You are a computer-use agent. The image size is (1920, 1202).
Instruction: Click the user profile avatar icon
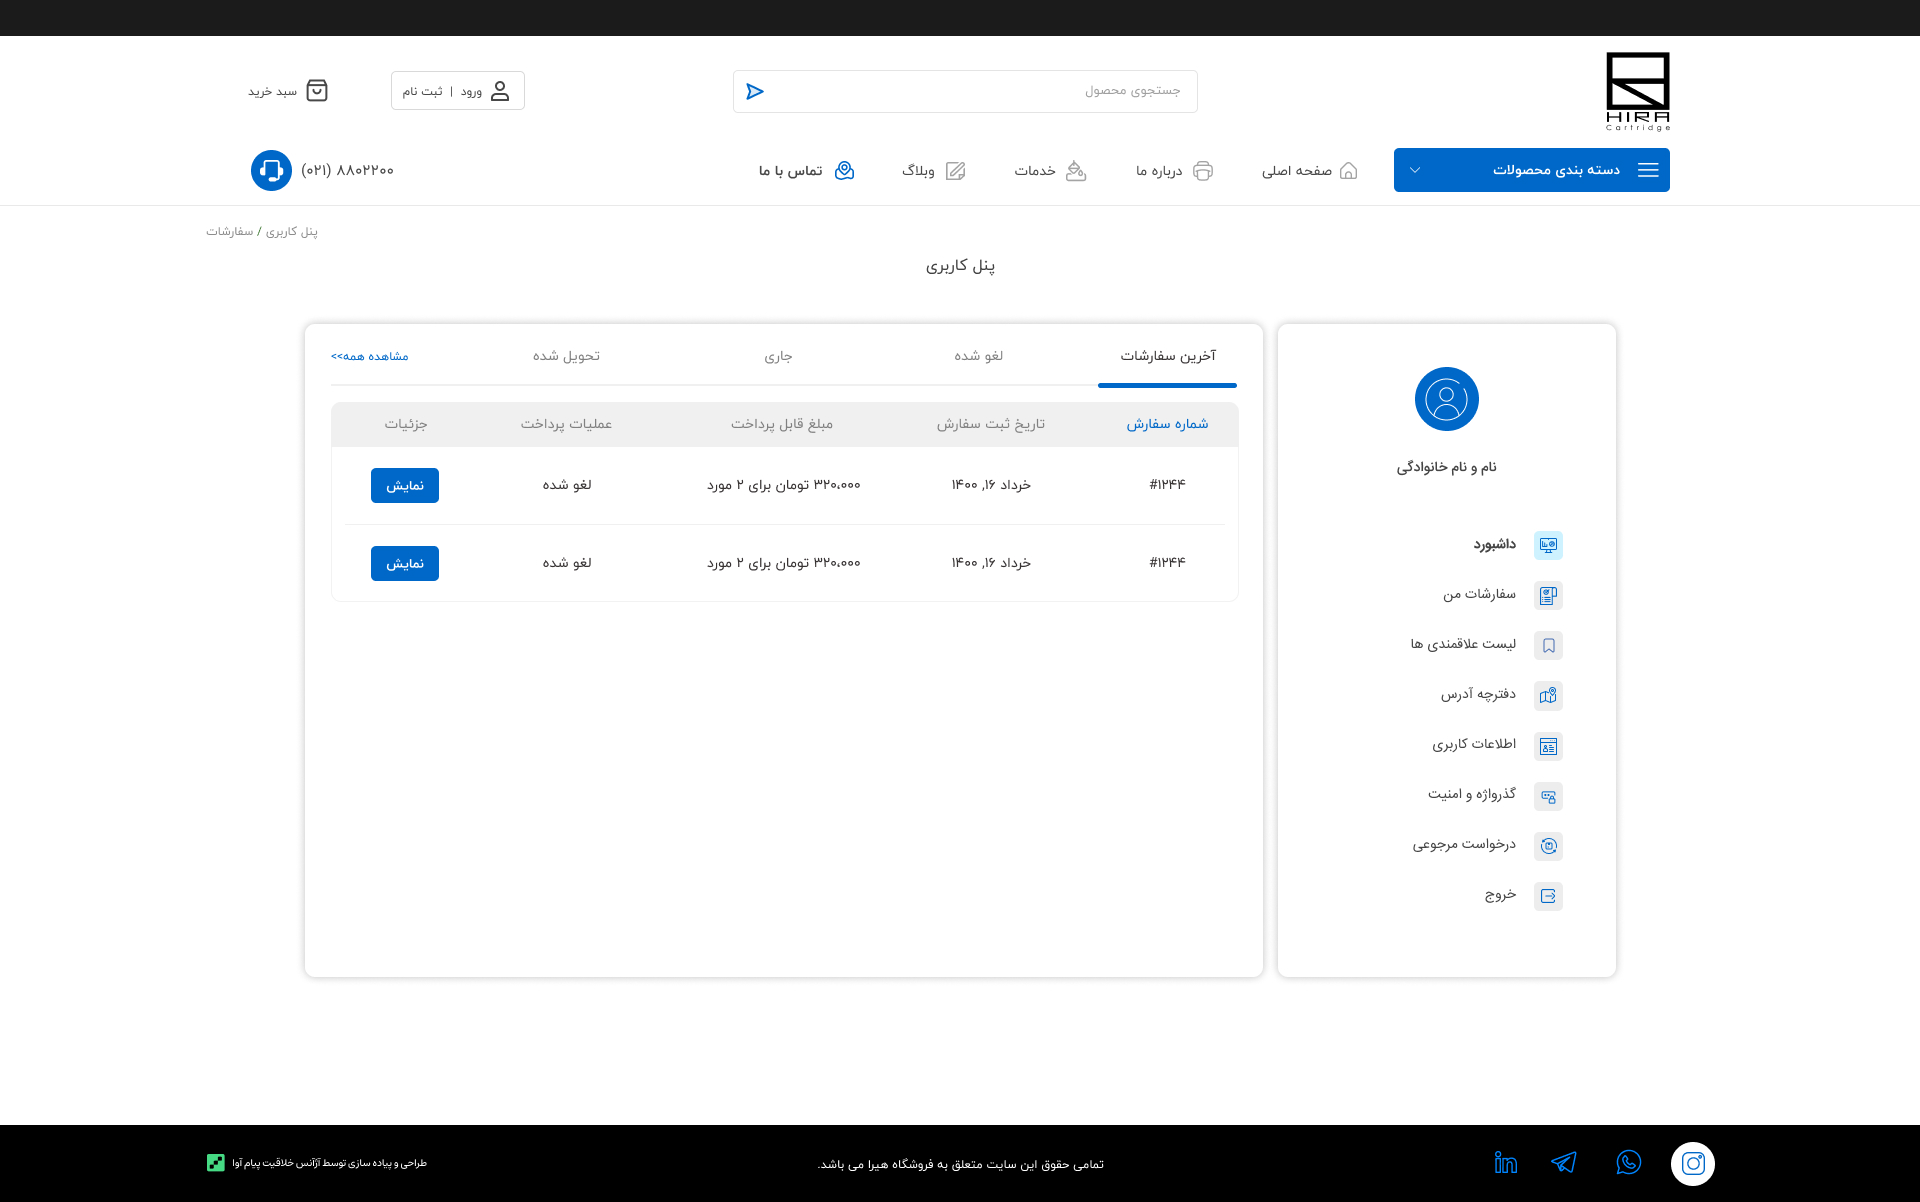coord(1446,399)
